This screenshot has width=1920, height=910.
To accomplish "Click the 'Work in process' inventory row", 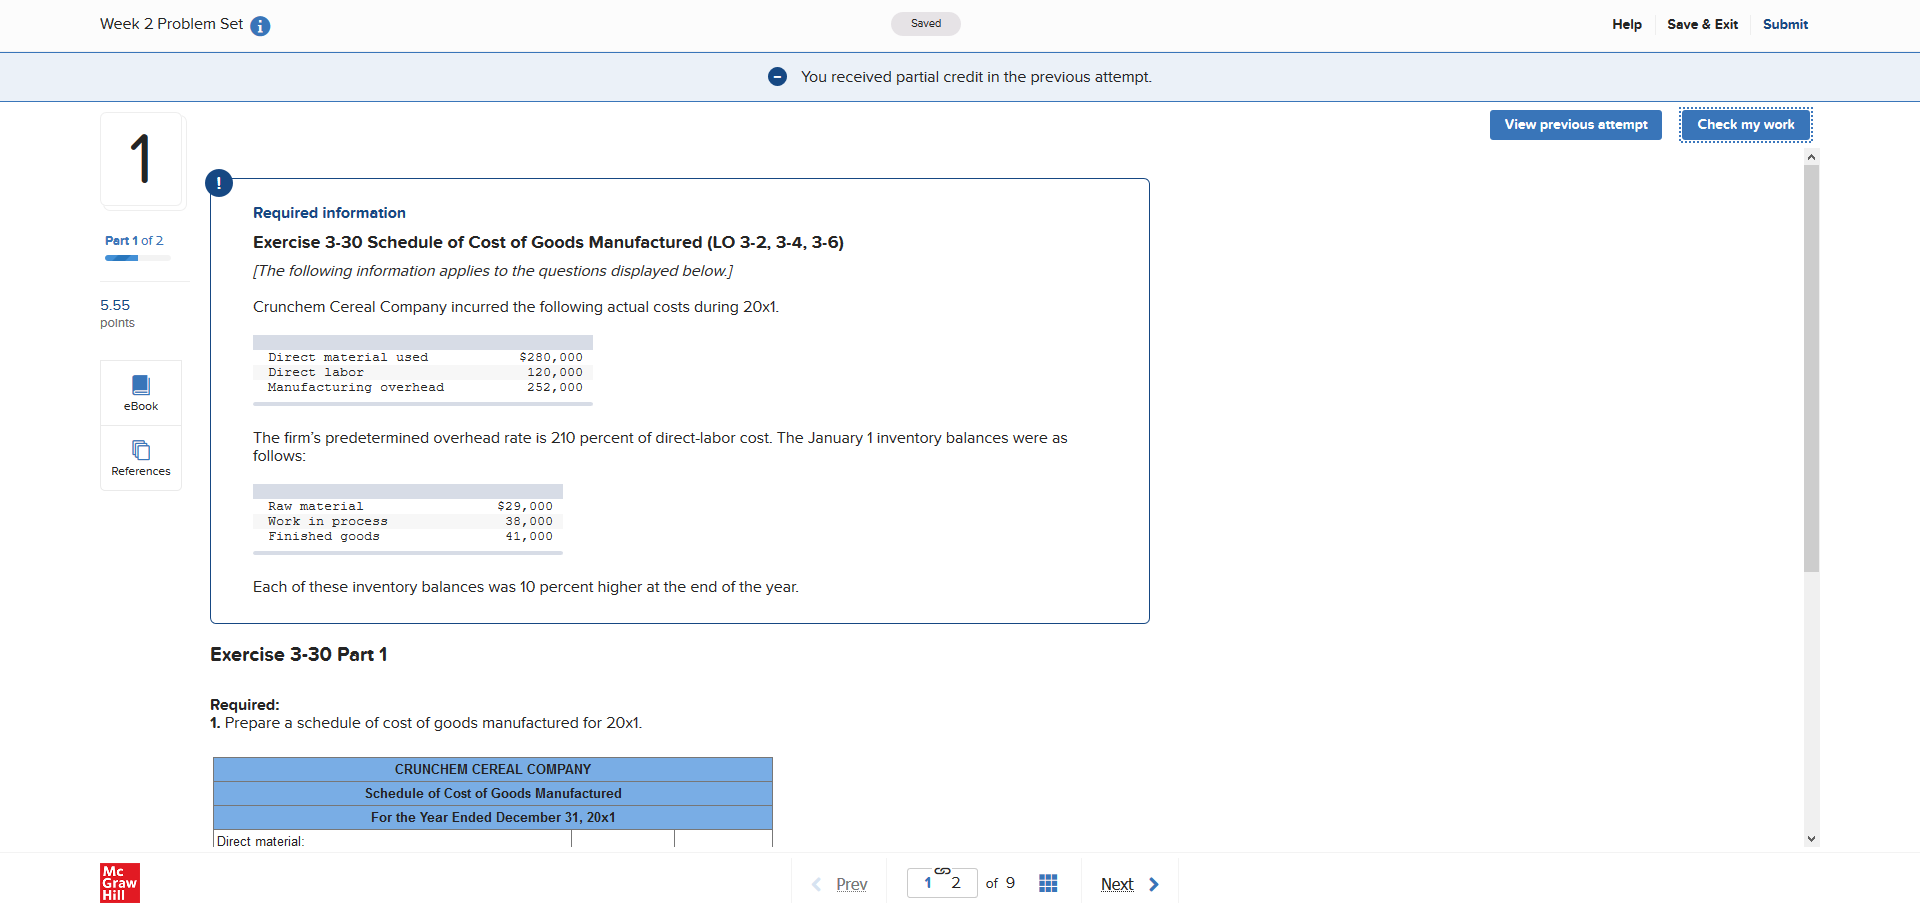I will coord(408,522).
